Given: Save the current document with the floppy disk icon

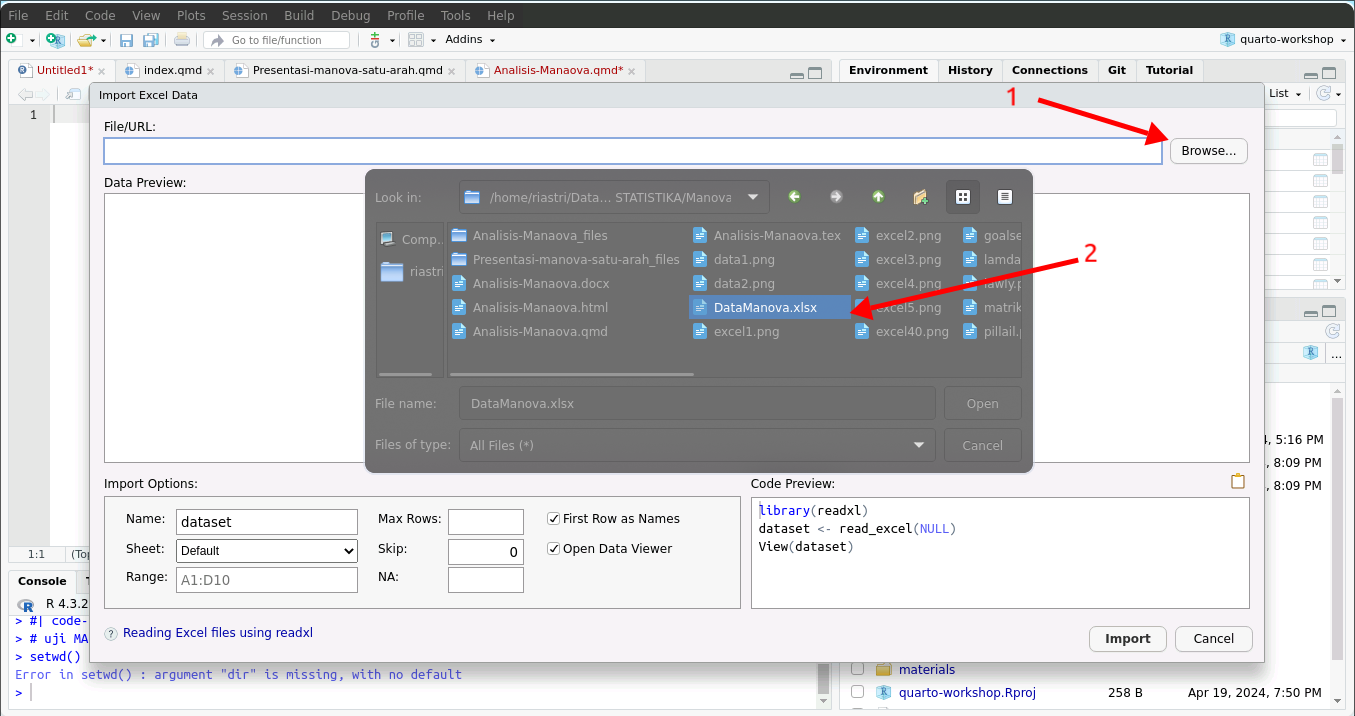Looking at the screenshot, I should coord(126,40).
